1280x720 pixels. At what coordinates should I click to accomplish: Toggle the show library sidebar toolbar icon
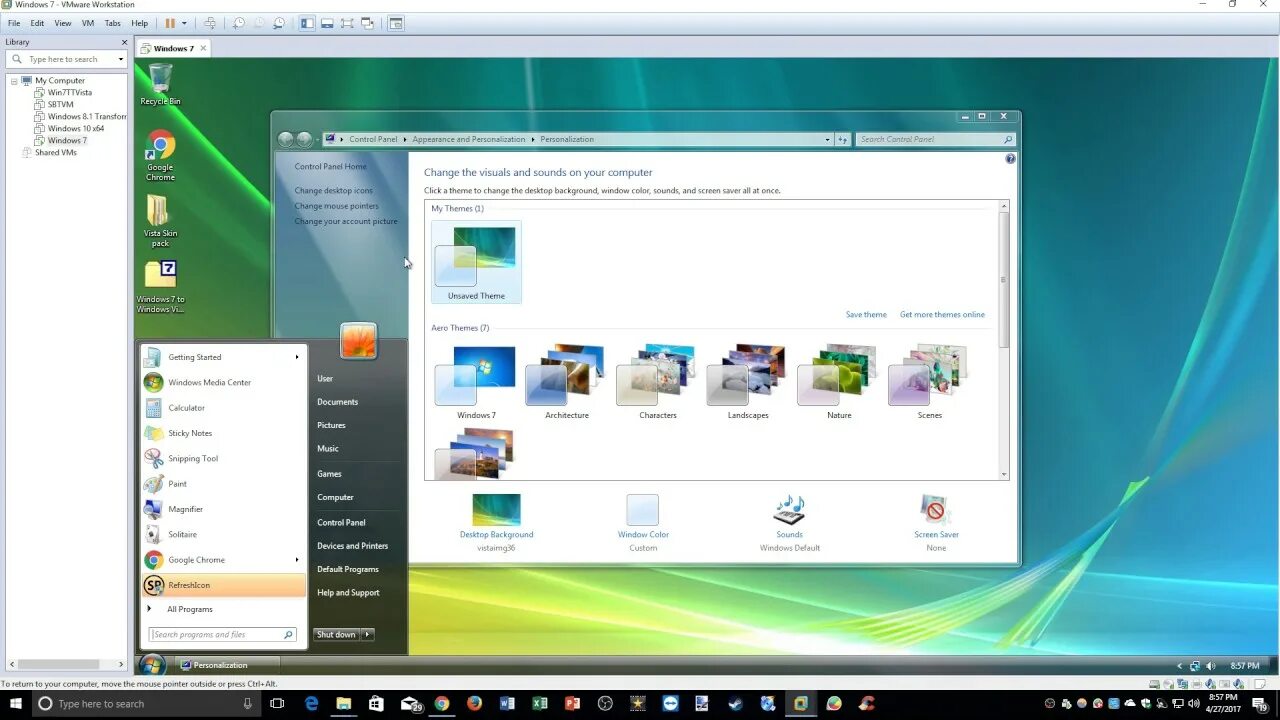(x=307, y=23)
